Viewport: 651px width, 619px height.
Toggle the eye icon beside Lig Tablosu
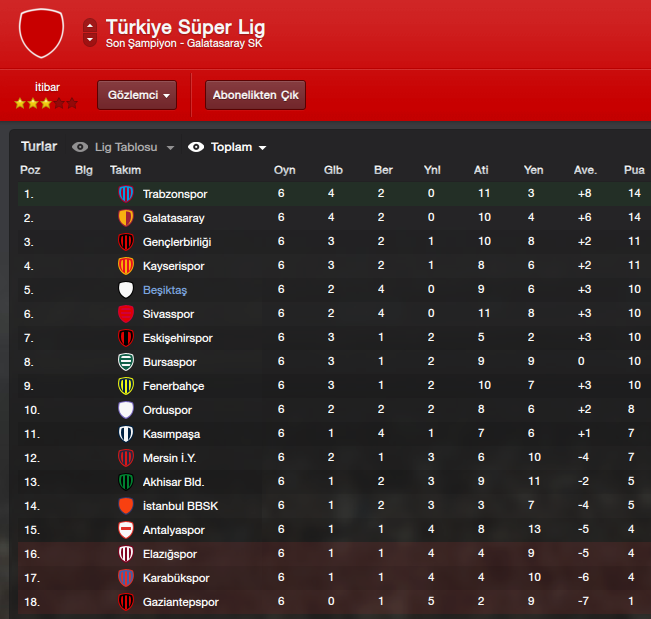coord(80,147)
